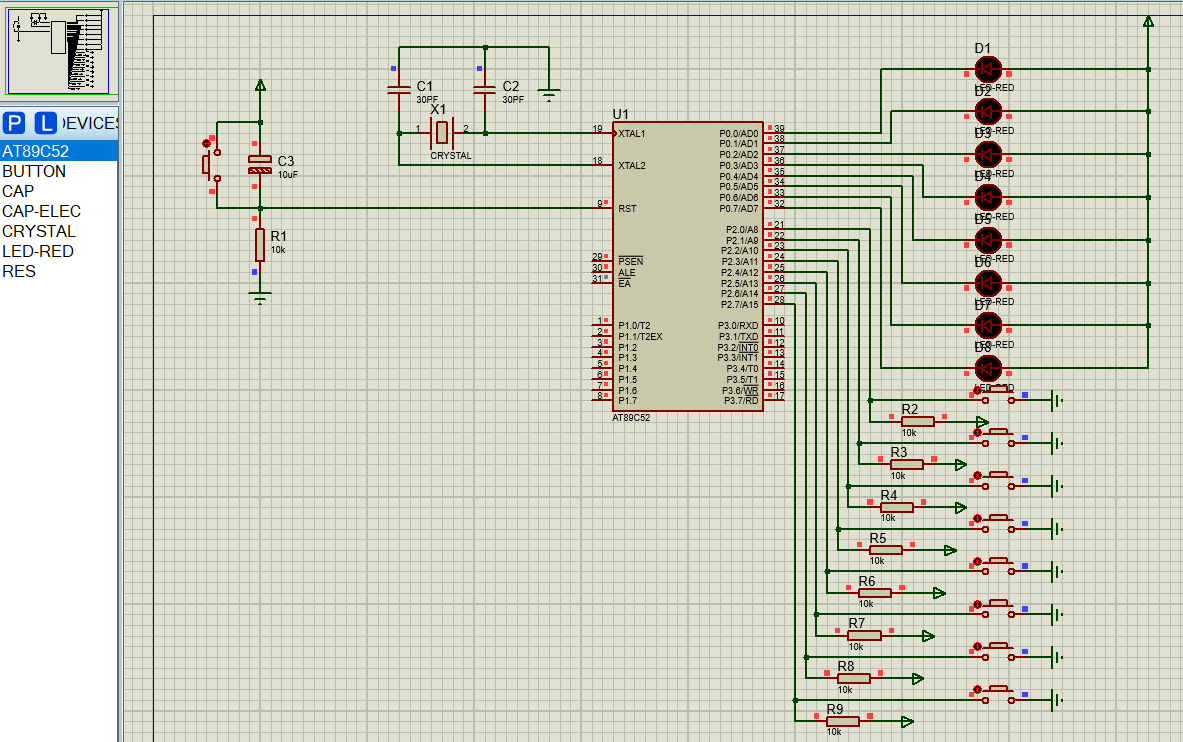This screenshot has height=742, width=1183.
Task: Click the R1 10k resistor
Action: [x=260, y=245]
